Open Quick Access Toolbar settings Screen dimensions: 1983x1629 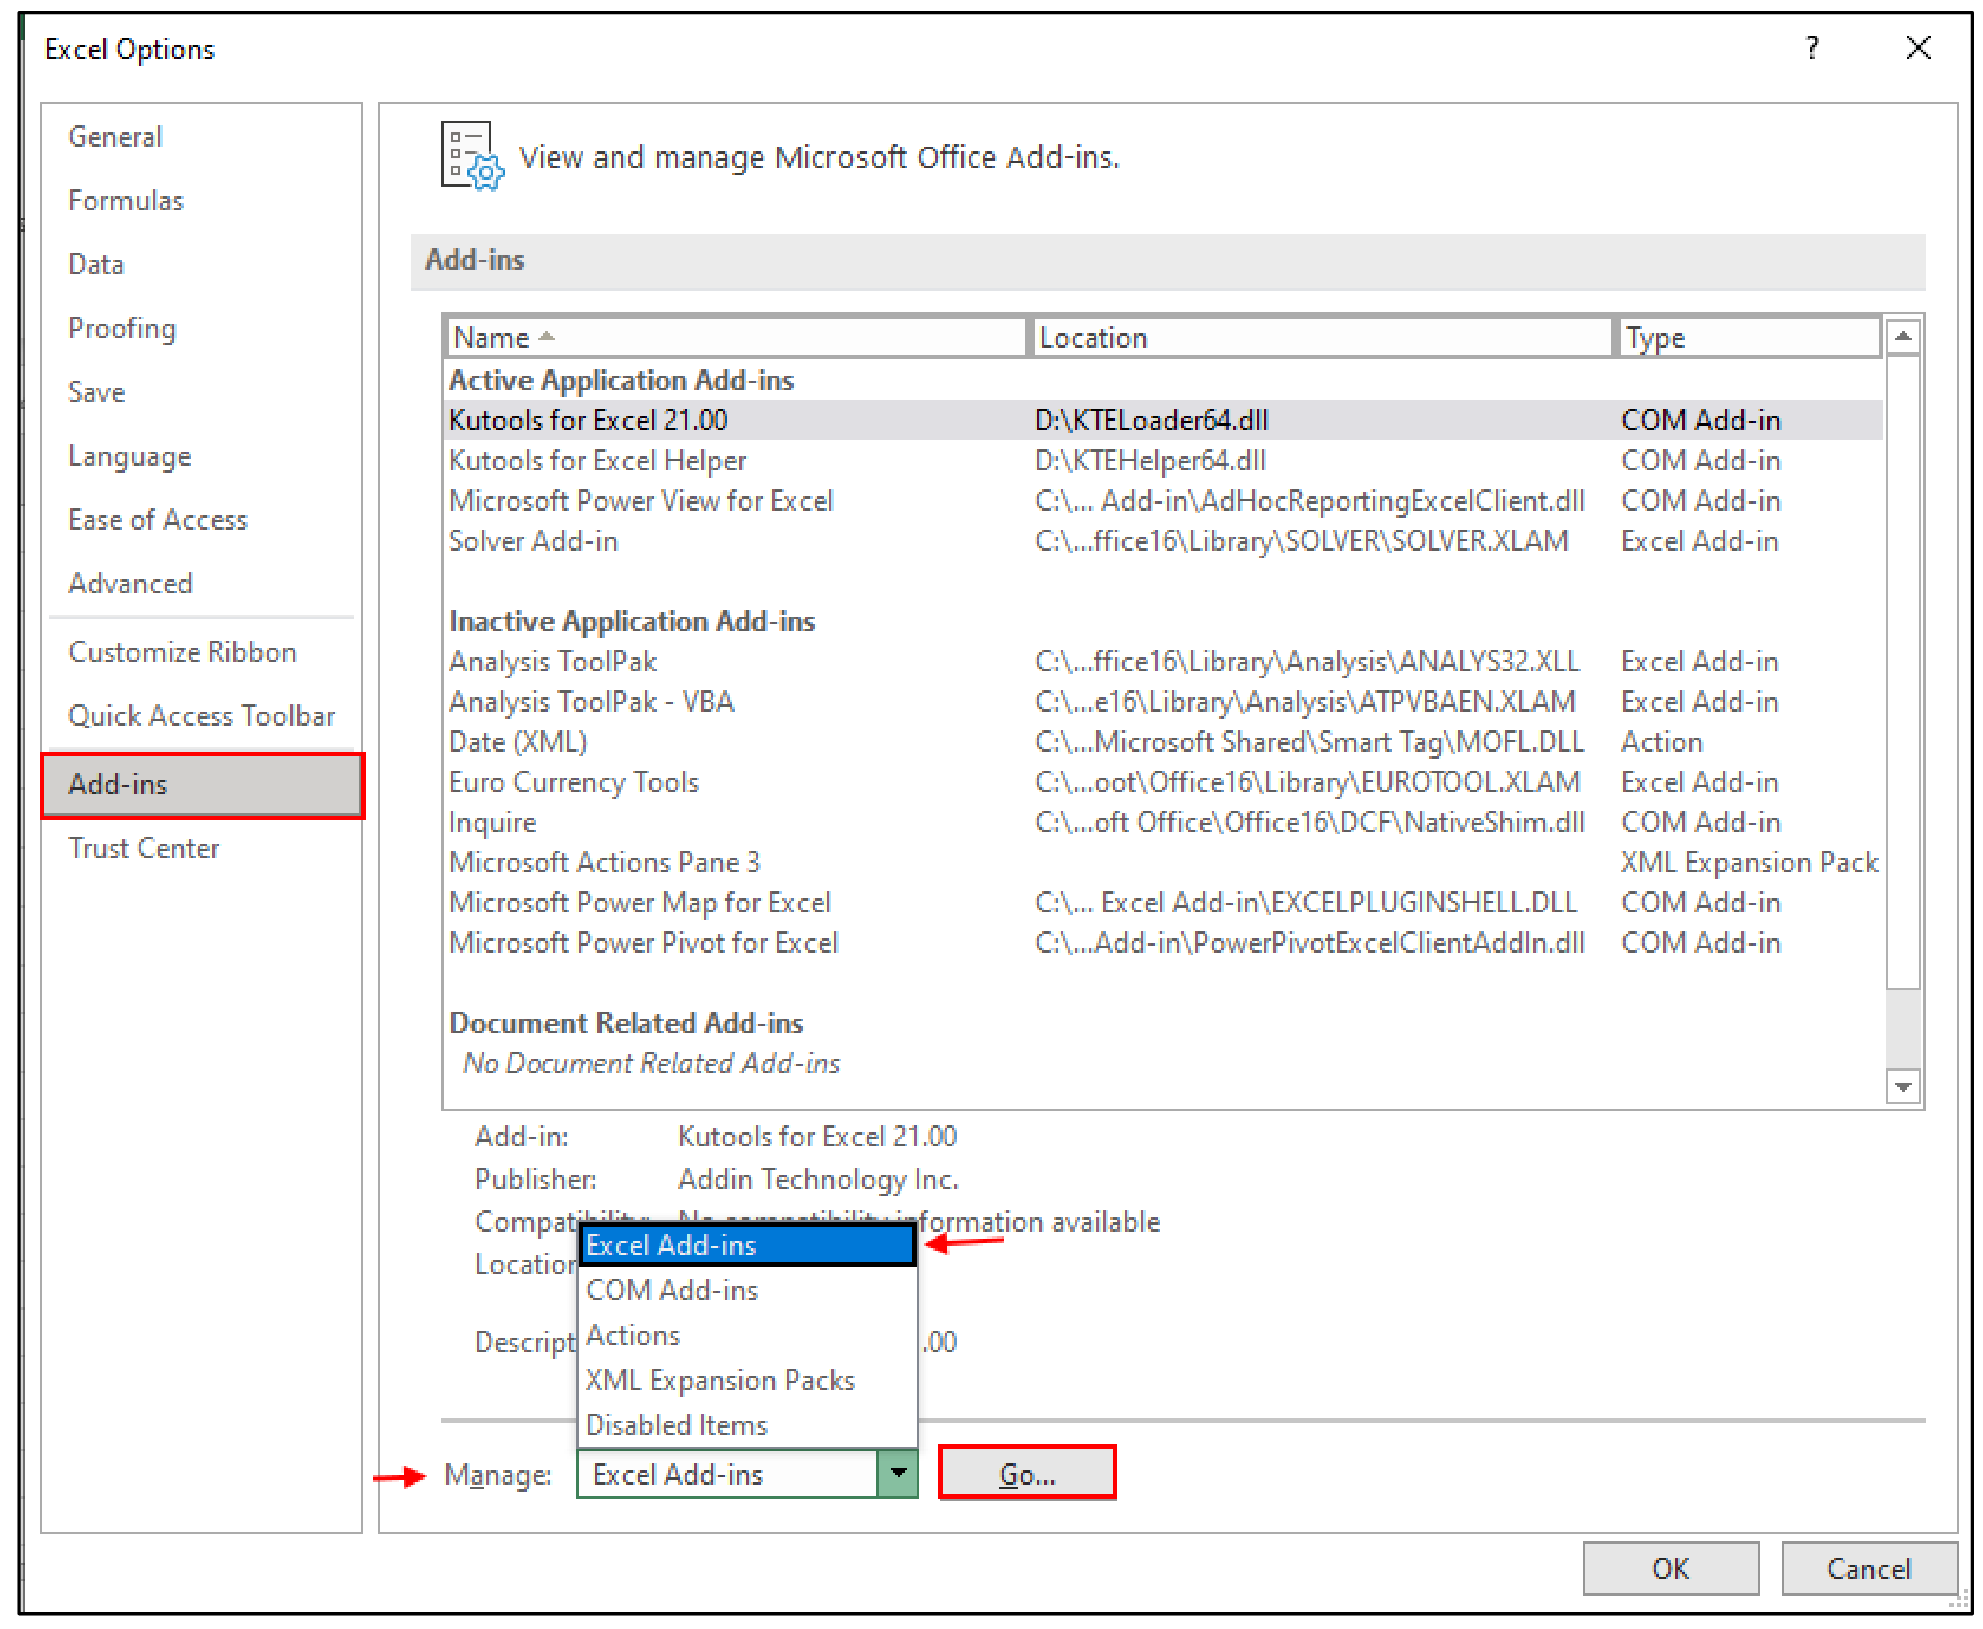202,717
